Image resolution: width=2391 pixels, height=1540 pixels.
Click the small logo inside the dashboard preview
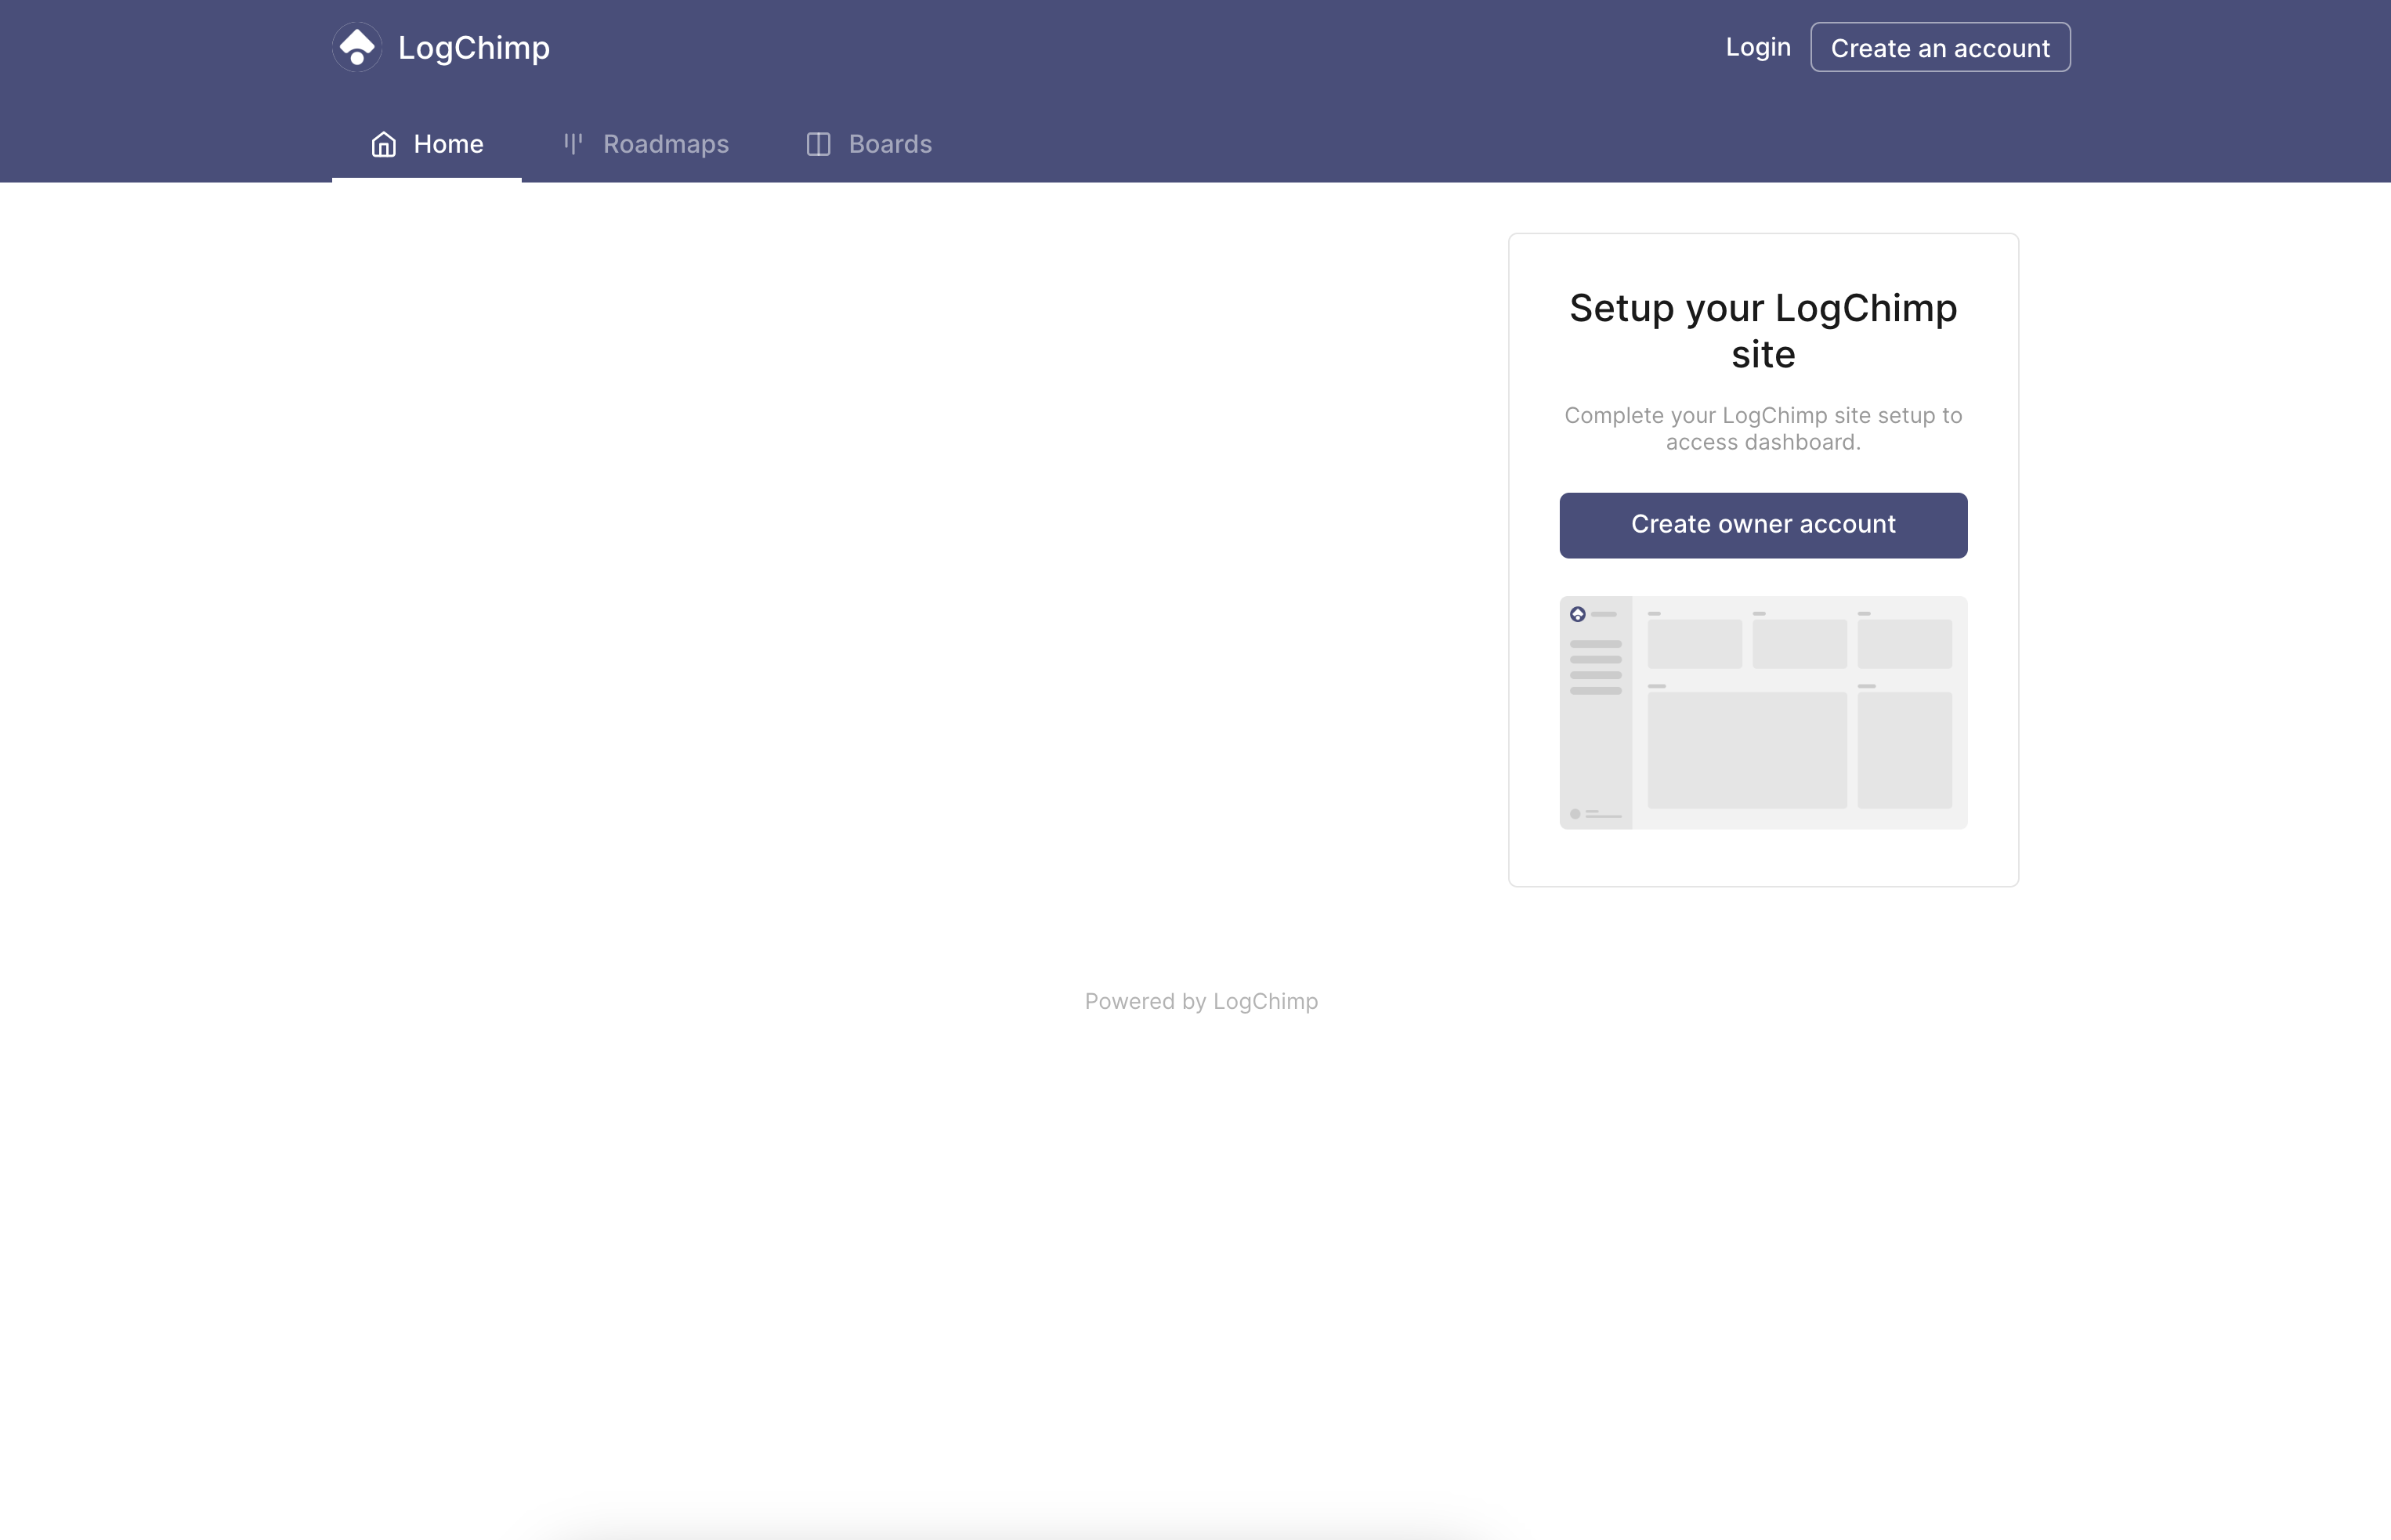point(1578,613)
